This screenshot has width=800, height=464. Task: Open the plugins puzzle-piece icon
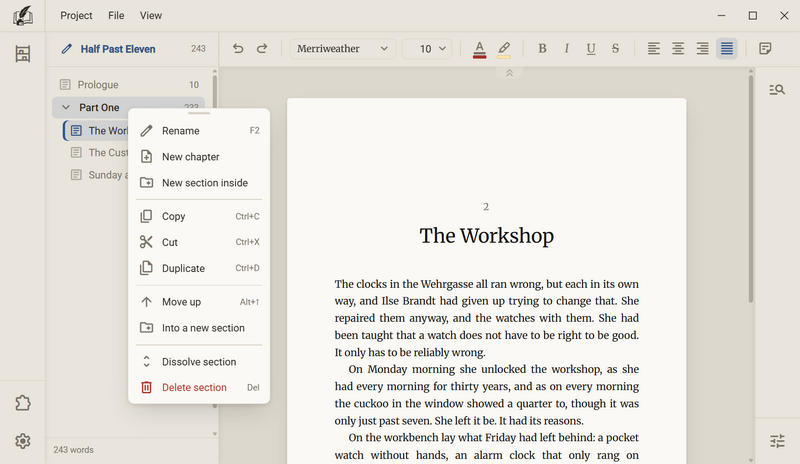point(22,403)
